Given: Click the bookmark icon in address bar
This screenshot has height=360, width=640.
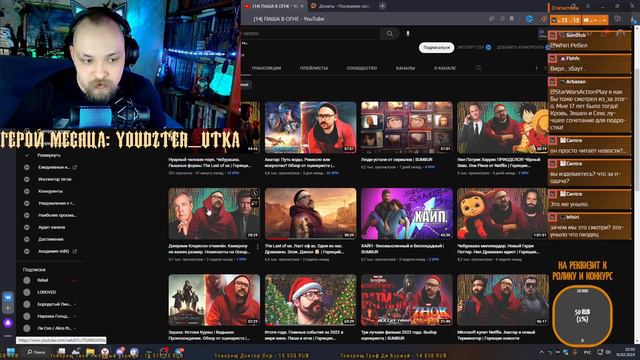Looking at the screenshot, I should click(x=512, y=19).
